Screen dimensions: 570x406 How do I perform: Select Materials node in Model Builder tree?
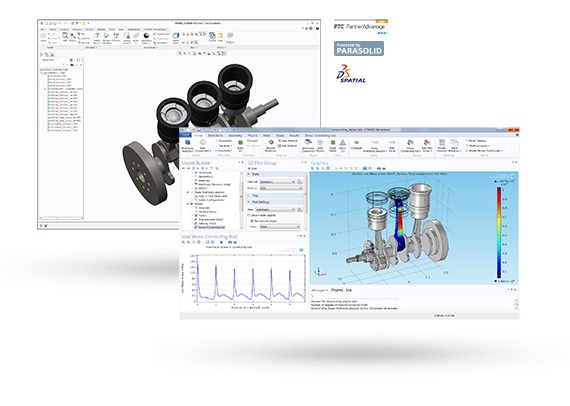[x=201, y=180]
